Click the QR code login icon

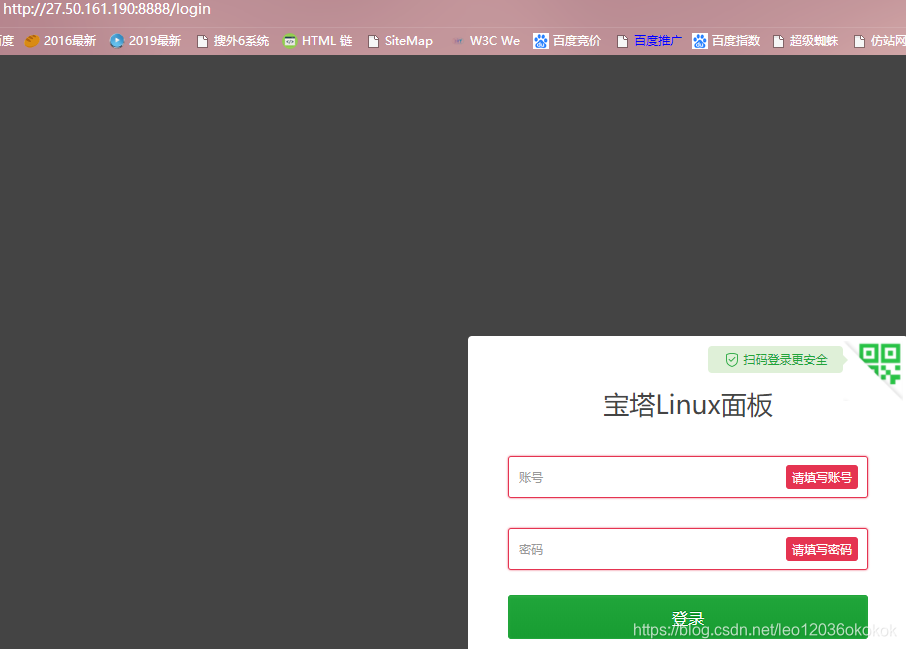(x=879, y=363)
